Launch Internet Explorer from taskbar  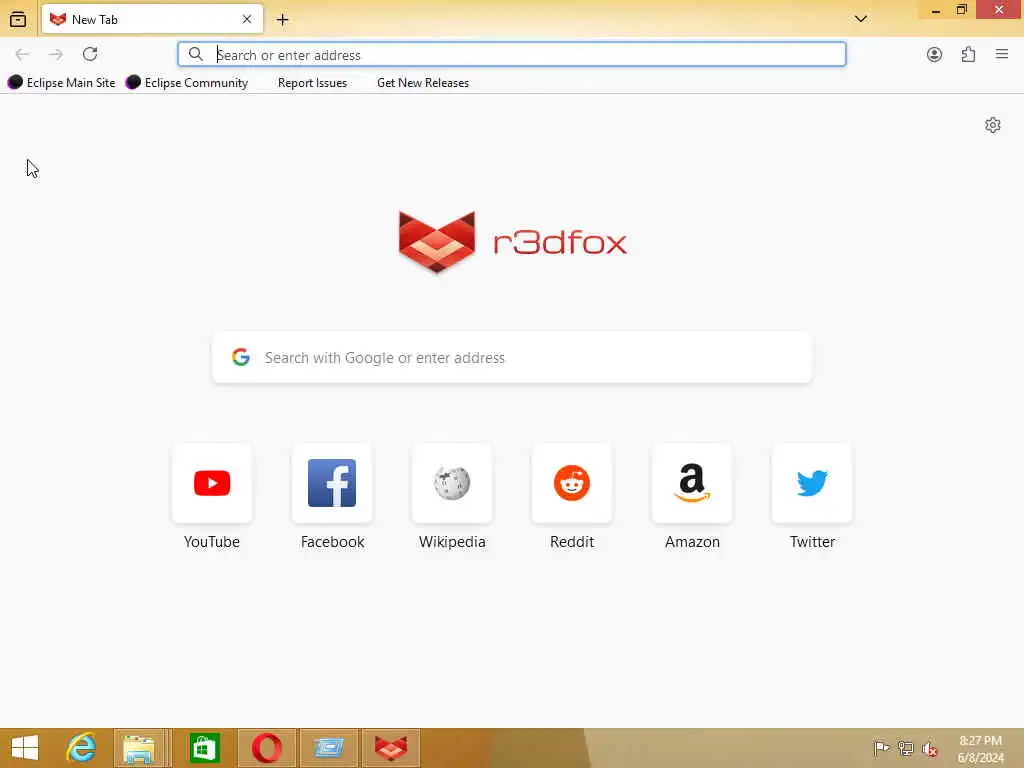click(81, 748)
